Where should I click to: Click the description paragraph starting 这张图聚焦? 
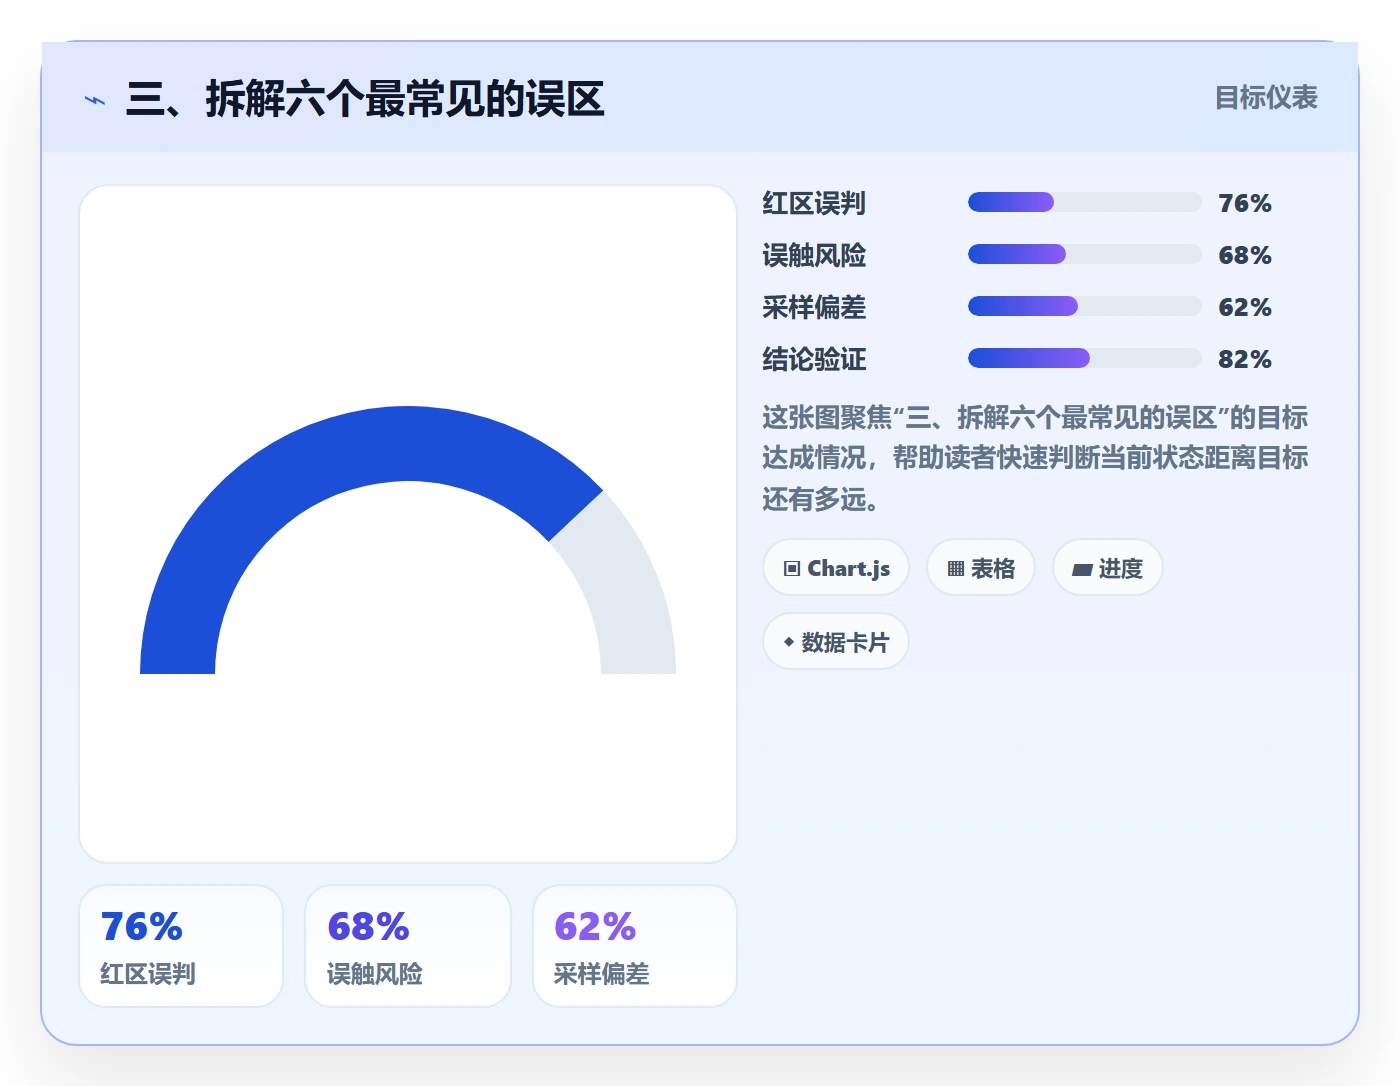point(1035,458)
